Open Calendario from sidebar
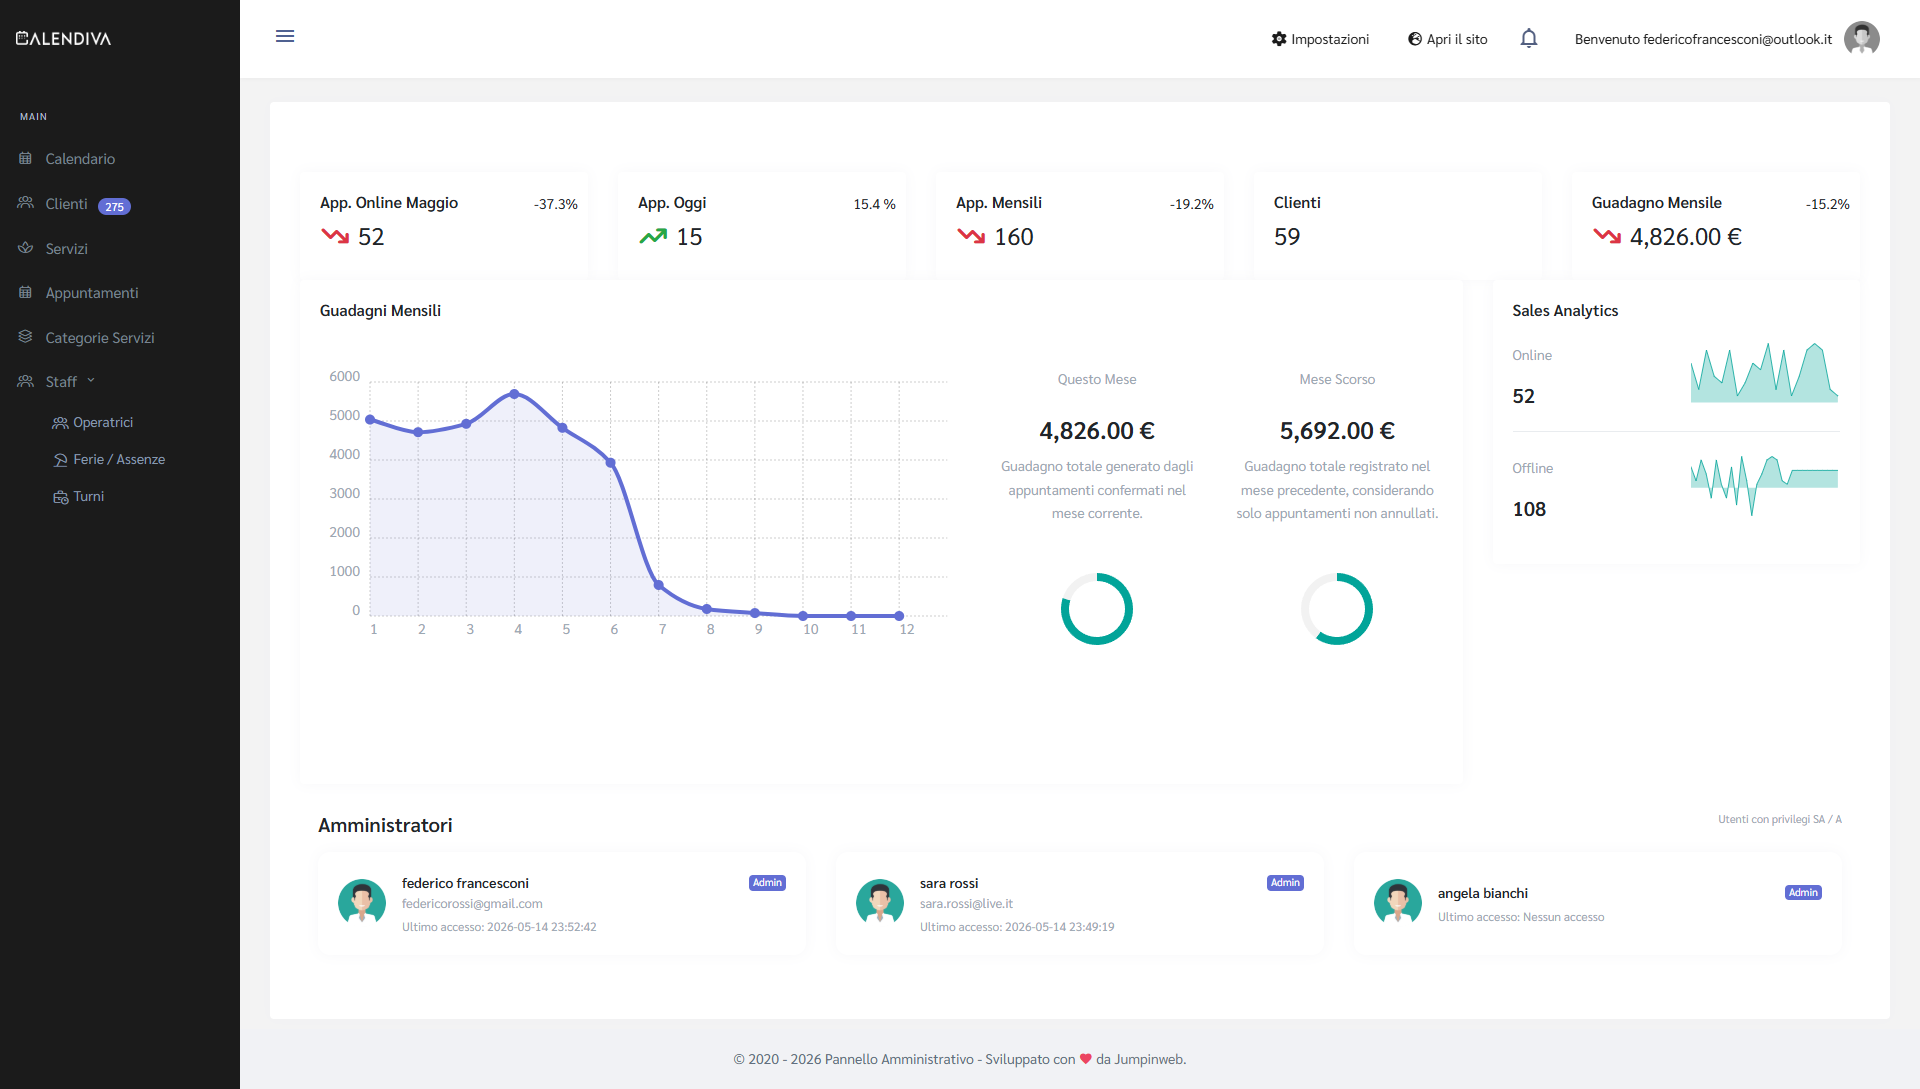 coord(80,159)
